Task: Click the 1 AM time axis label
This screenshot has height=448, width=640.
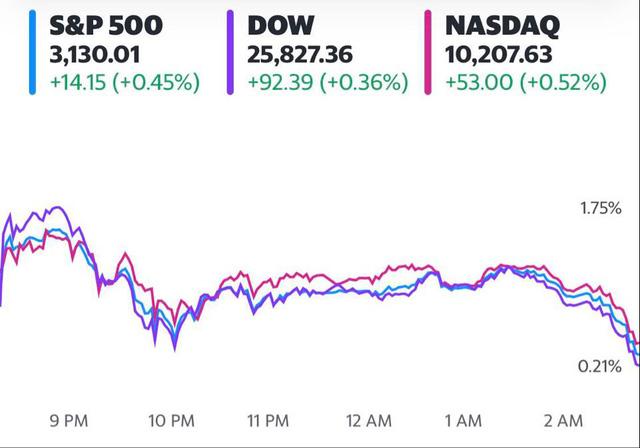Action: 463,421
